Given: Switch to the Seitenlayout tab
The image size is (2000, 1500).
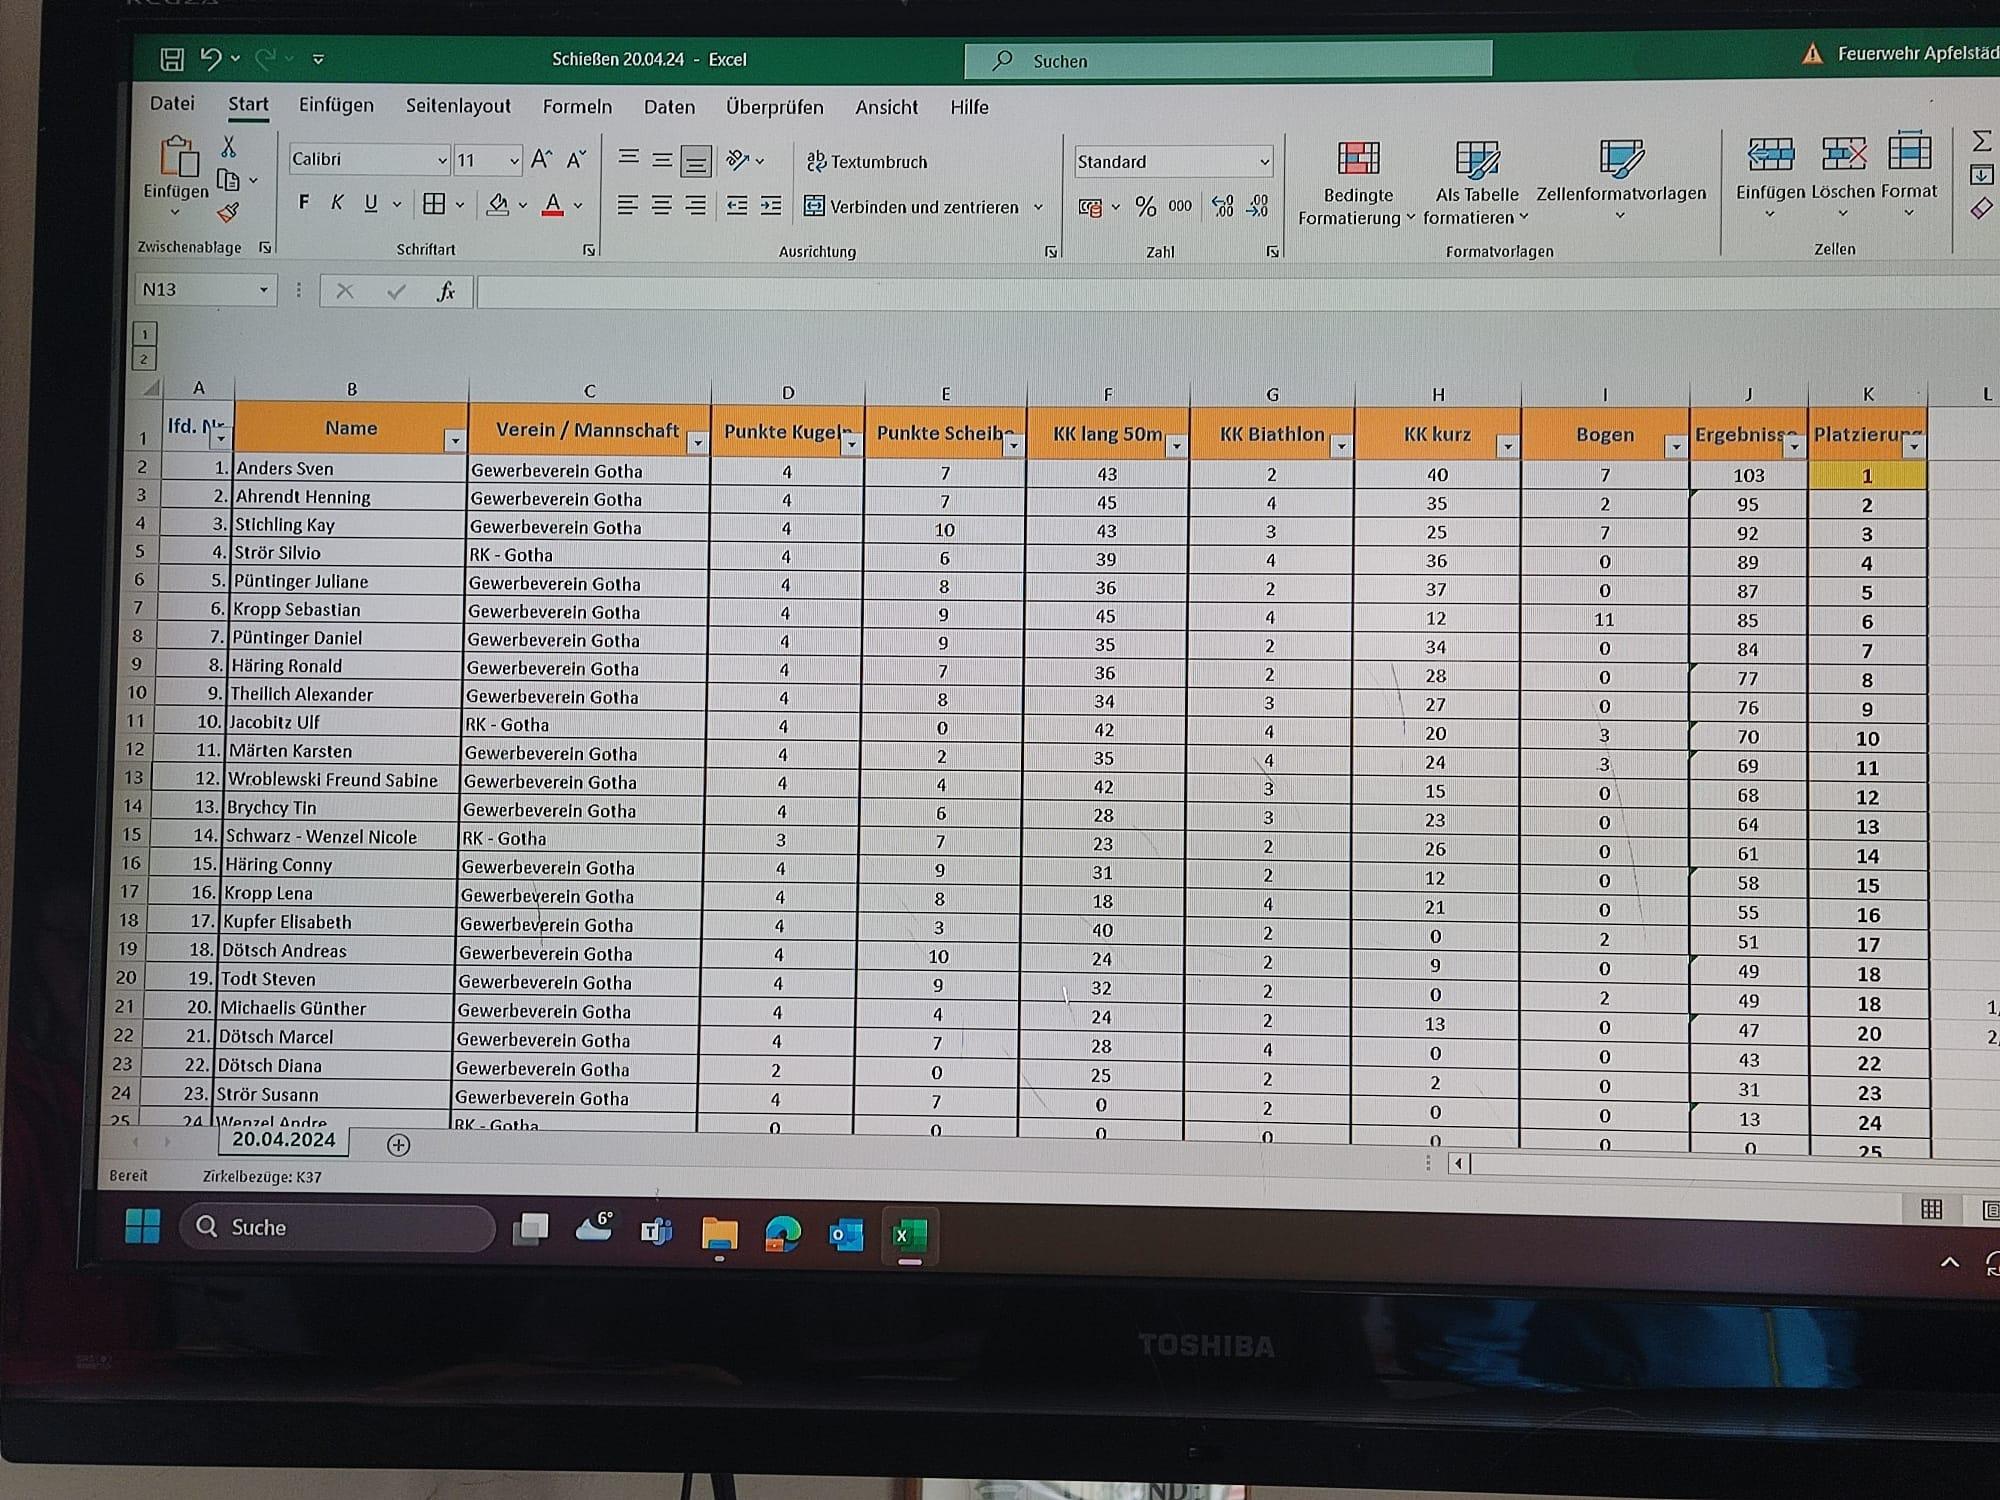Looking at the screenshot, I should tap(458, 106).
